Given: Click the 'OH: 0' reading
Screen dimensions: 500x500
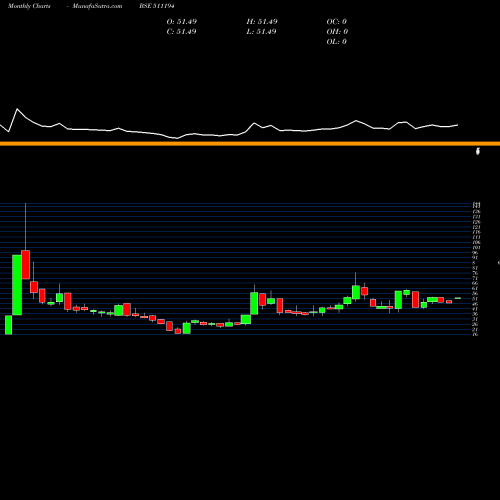Looking at the screenshot, I should 337,32.
